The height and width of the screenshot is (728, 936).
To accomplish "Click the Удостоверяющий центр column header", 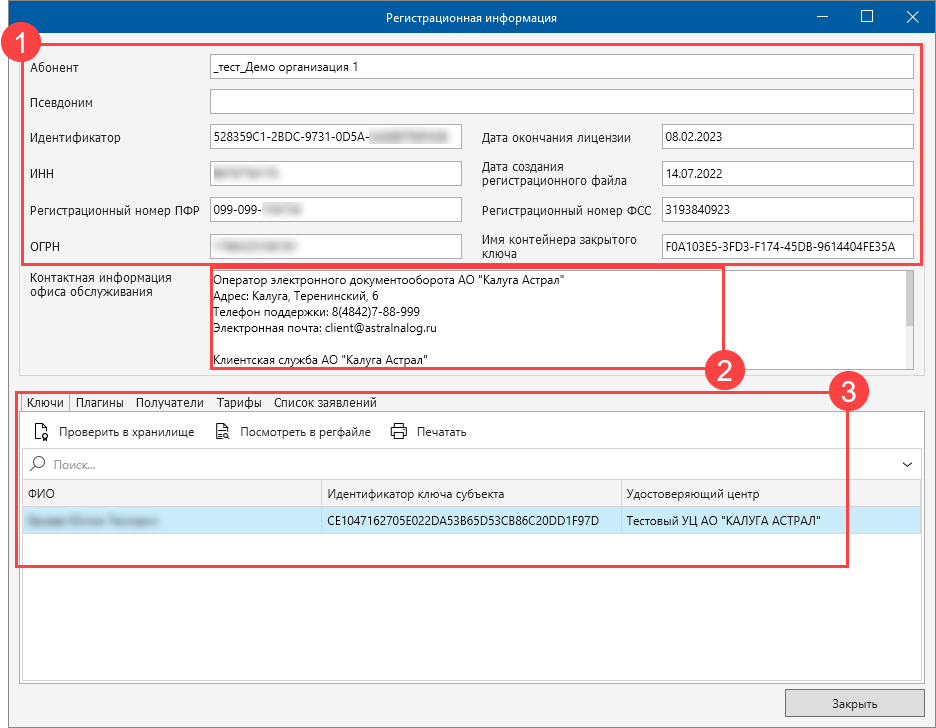I will coord(768,493).
